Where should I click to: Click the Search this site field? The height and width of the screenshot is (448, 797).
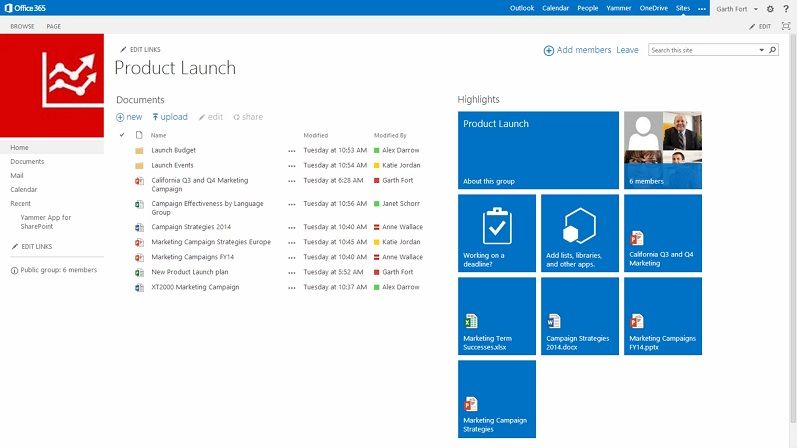coord(702,50)
